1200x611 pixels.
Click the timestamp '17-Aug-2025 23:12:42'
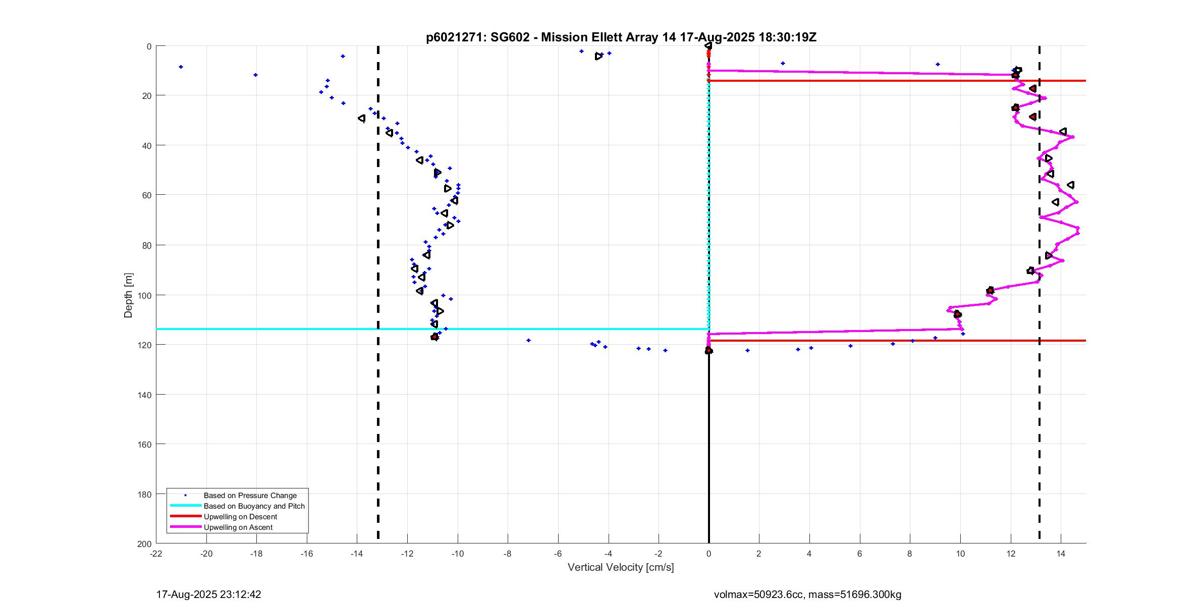point(209,594)
